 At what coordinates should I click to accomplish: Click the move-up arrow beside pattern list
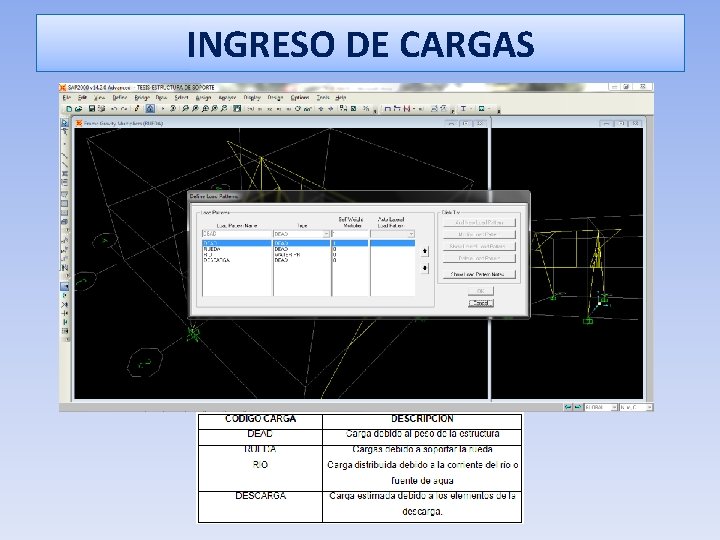click(x=425, y=251)
